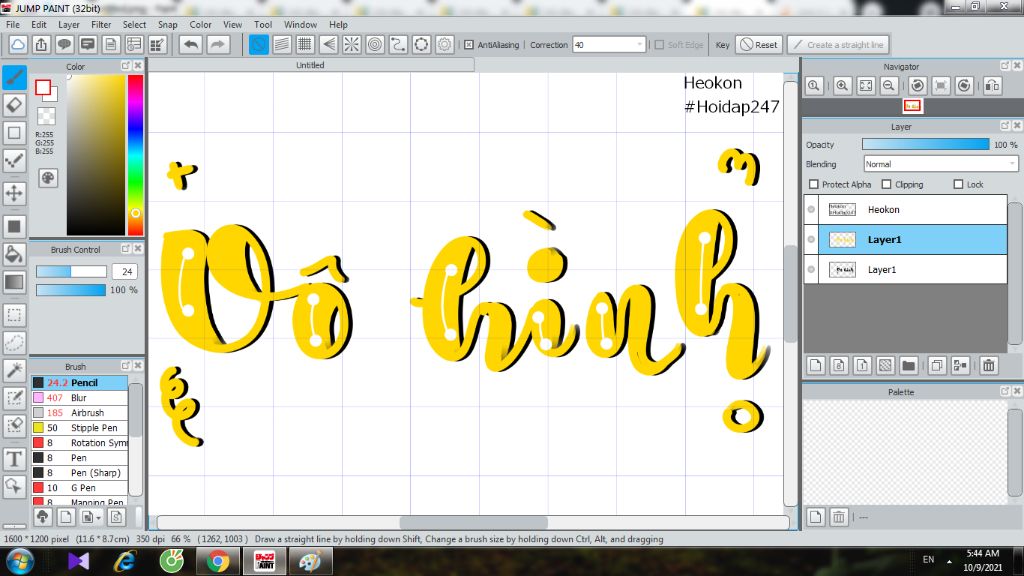Select the Brush tool in the left toolbar
The height and width of the screenshot is (576, 1024).
14,78
